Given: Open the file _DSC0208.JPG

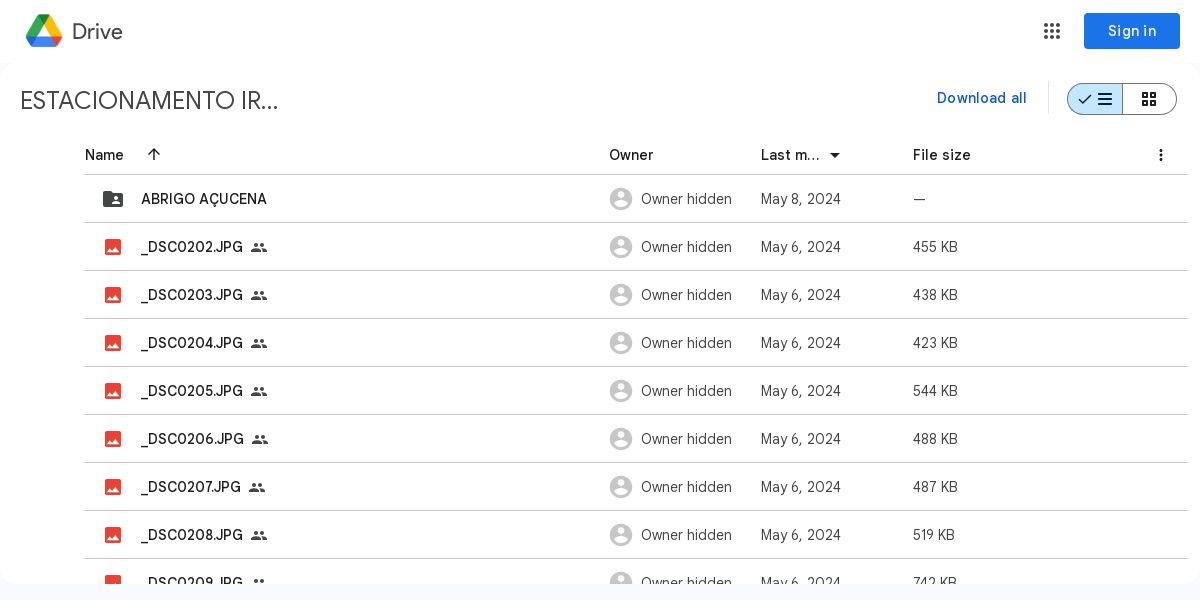Looking at the screenshot, I should pyautogui.click(x=192, y=535).
